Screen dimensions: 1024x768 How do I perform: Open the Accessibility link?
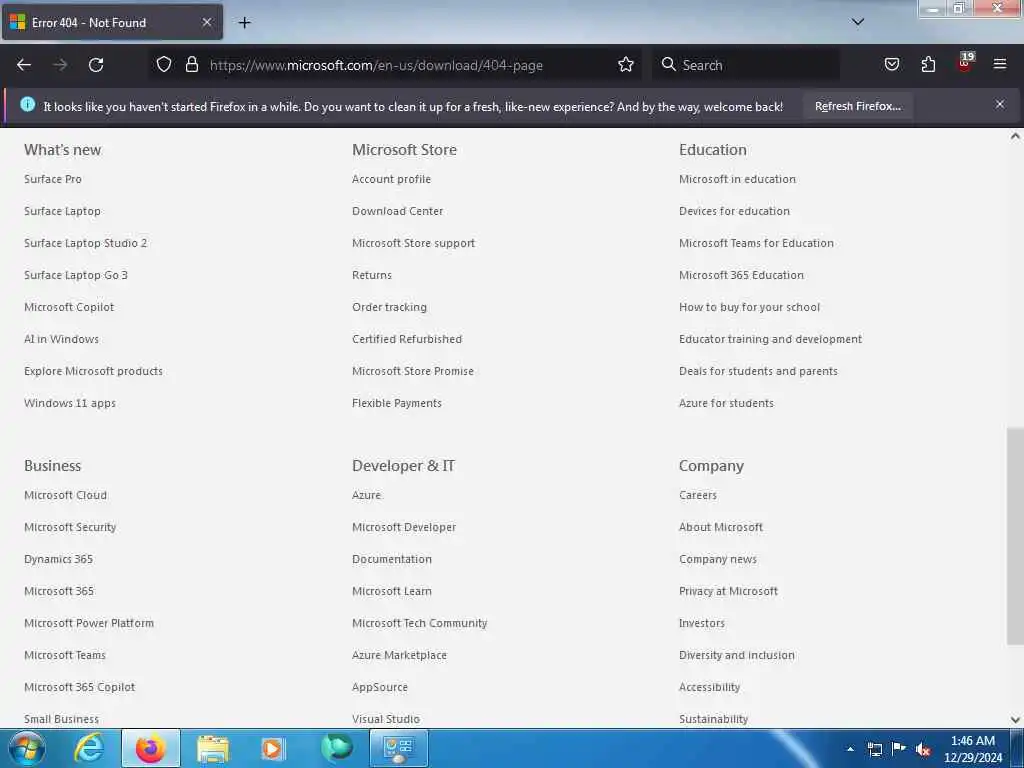710,687
